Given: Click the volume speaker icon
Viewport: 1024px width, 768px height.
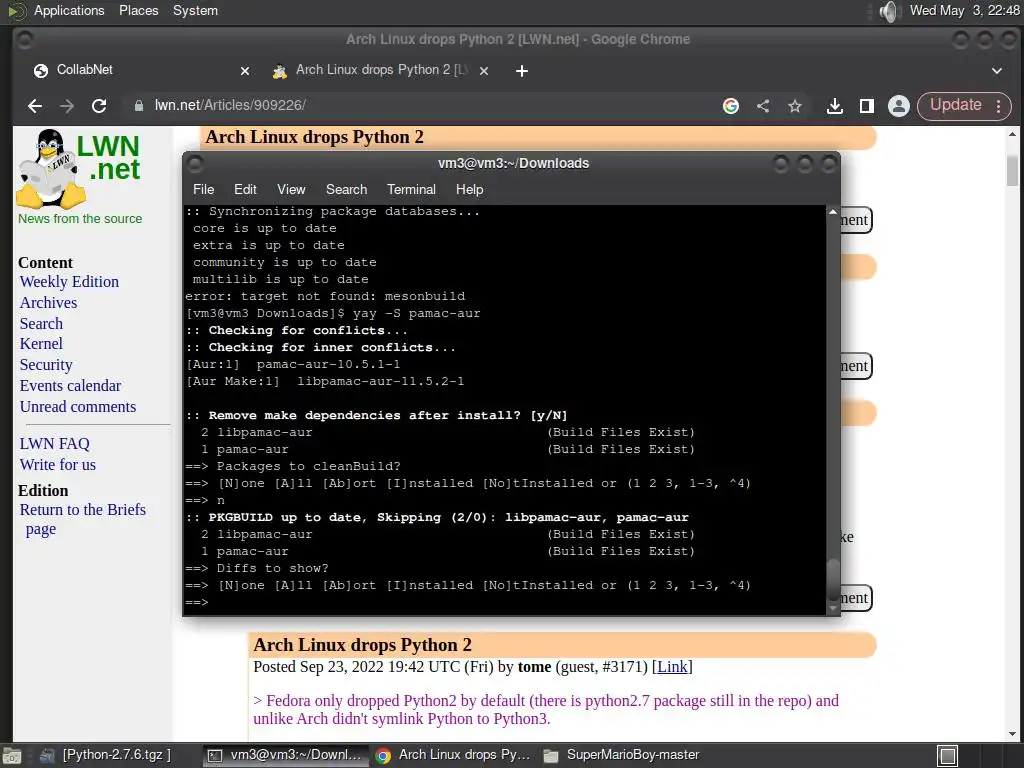Looking at the screenshot, I should (x=889, y=11).
